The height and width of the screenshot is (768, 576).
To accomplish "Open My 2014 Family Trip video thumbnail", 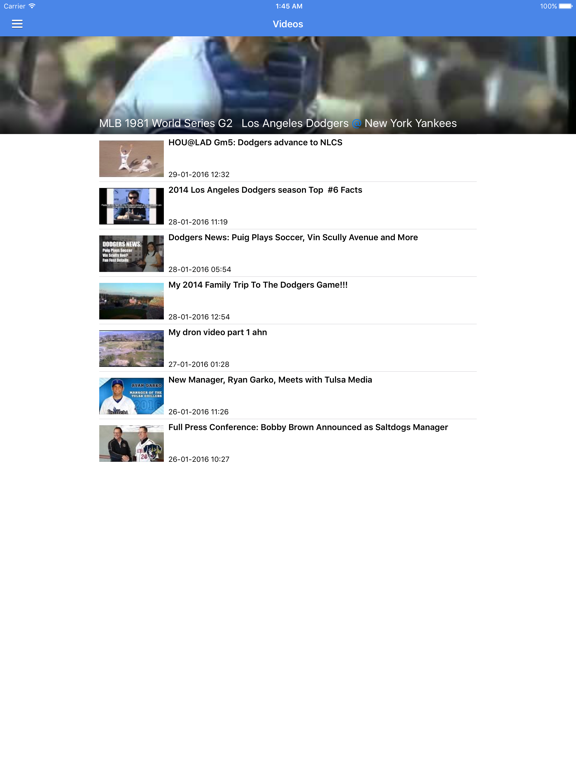I will coord(131,301).
